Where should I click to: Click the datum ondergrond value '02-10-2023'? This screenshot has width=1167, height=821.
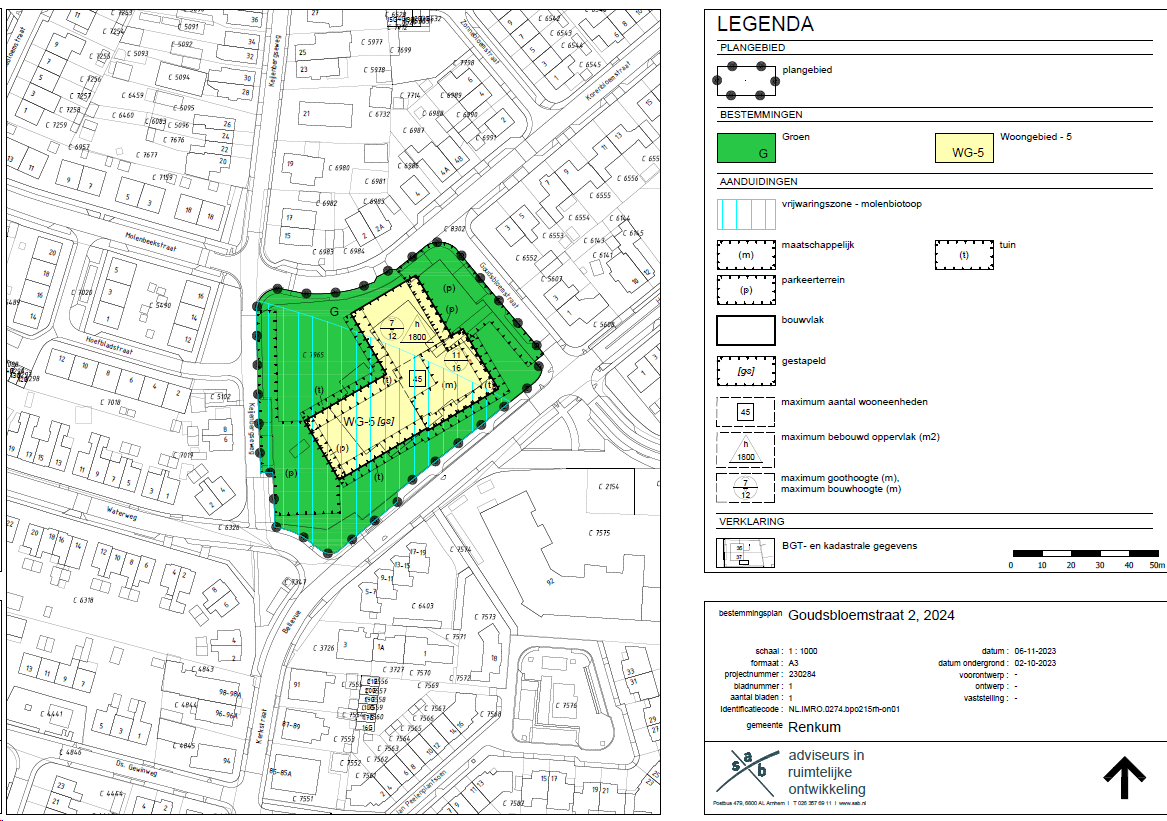coord(1035,663)
